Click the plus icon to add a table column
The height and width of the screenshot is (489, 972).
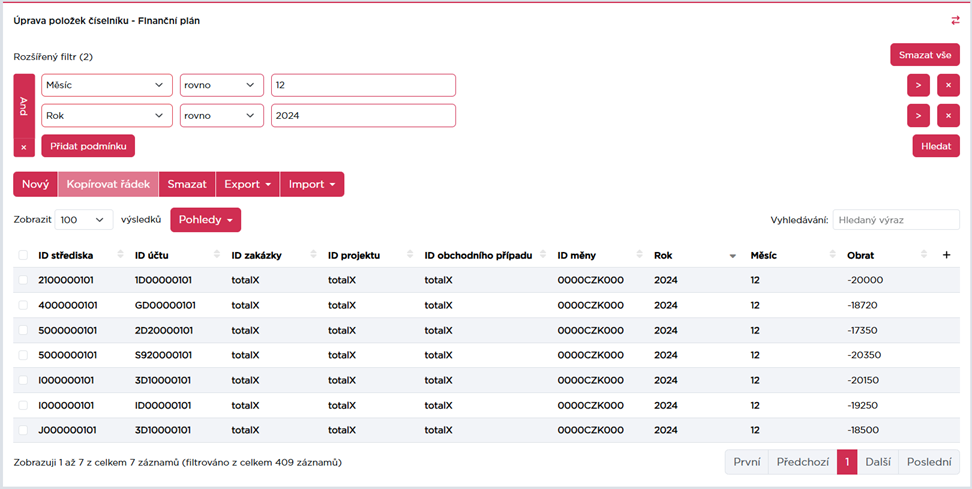coord(946,255)
